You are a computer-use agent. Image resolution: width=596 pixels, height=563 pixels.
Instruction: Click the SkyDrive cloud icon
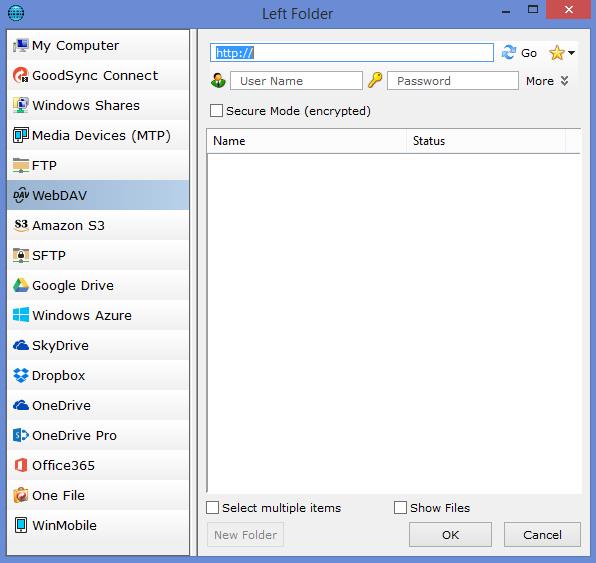21,345
